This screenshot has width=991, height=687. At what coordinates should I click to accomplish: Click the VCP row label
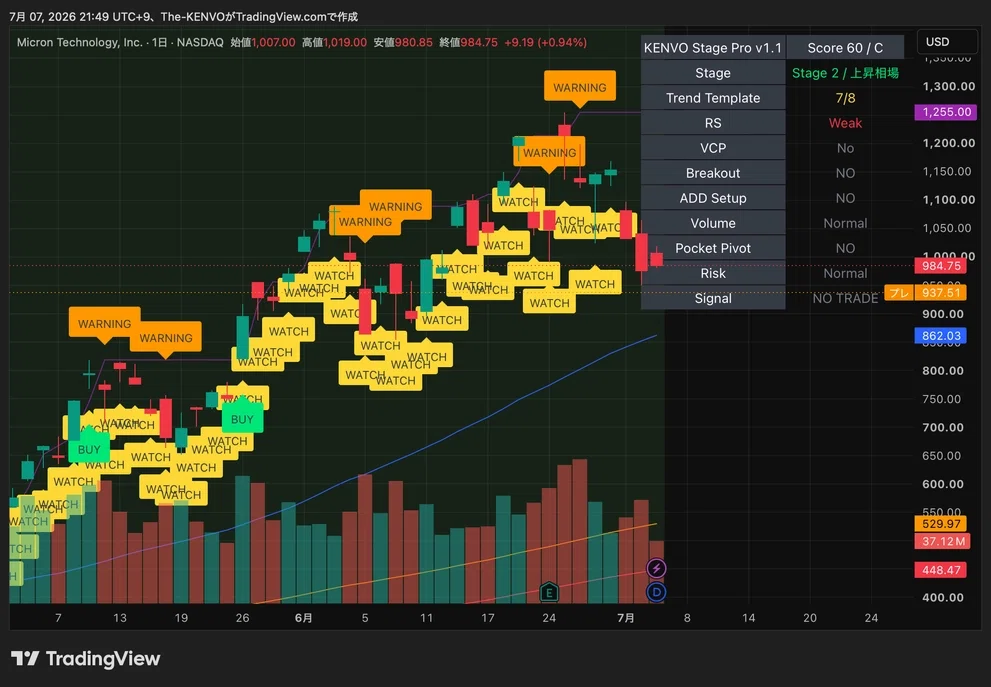[x=713, y=148]
